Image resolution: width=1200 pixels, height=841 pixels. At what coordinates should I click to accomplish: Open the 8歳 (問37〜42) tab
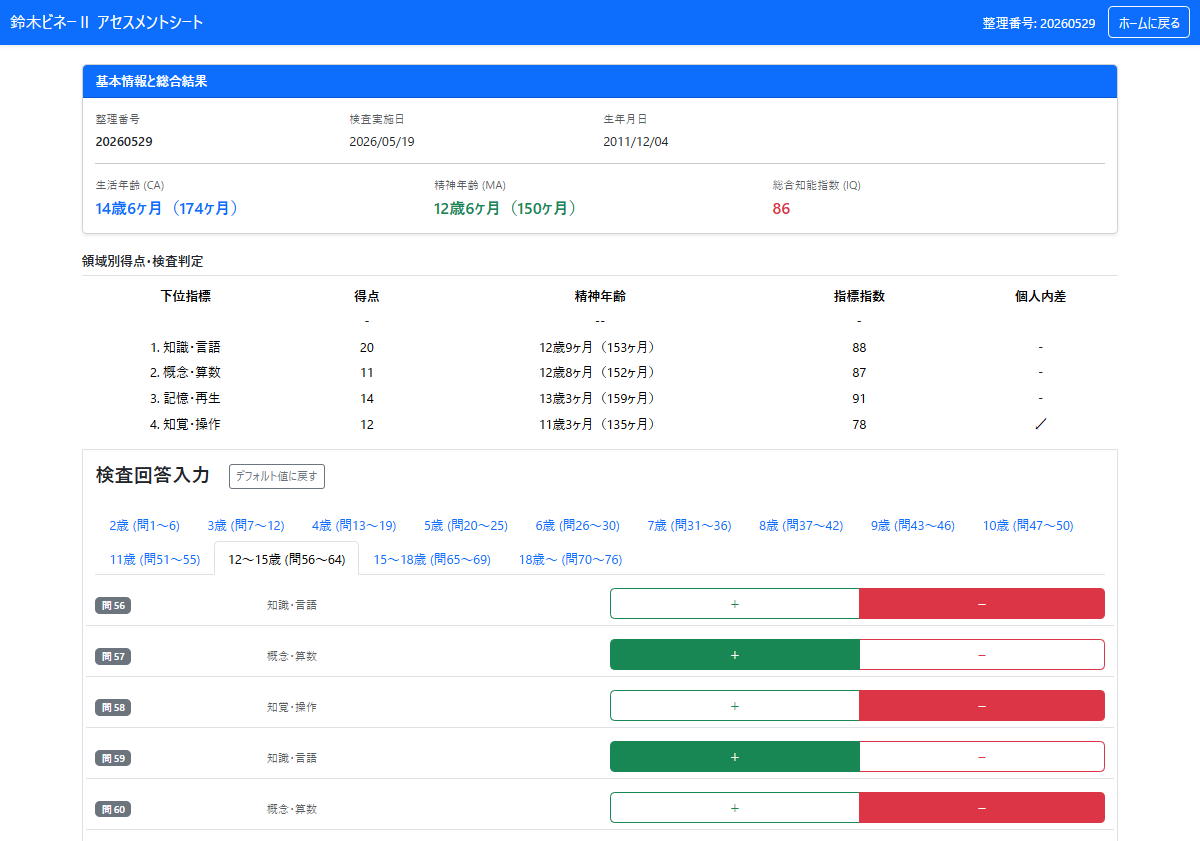801,525
